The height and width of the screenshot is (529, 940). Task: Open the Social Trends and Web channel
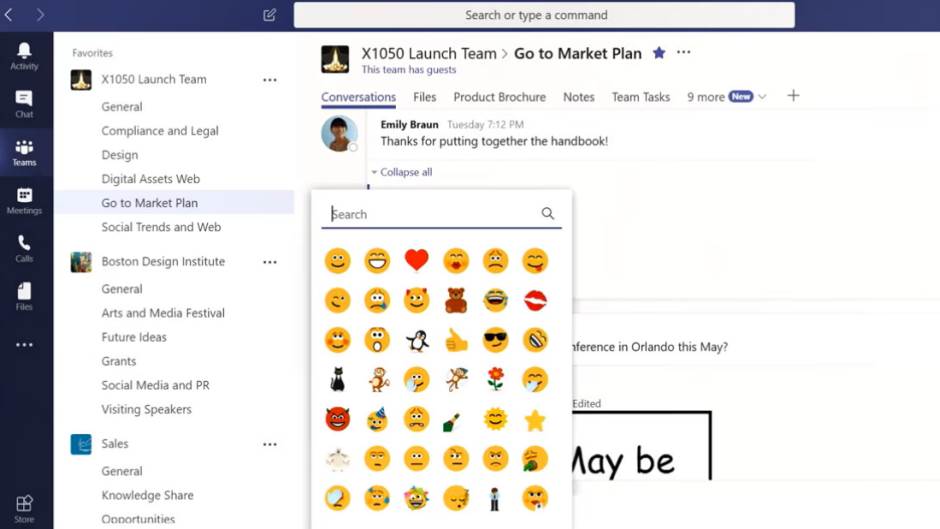[161, 227]
